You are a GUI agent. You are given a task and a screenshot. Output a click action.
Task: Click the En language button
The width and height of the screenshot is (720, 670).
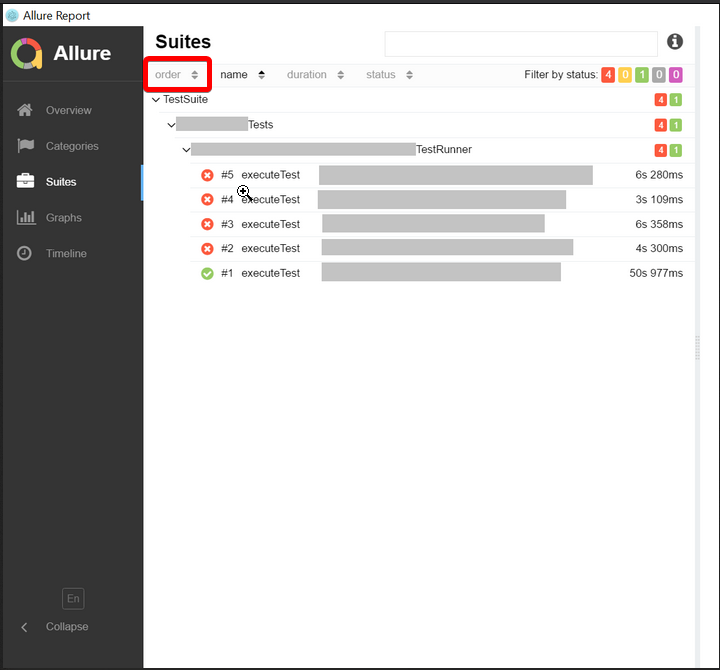73,598
